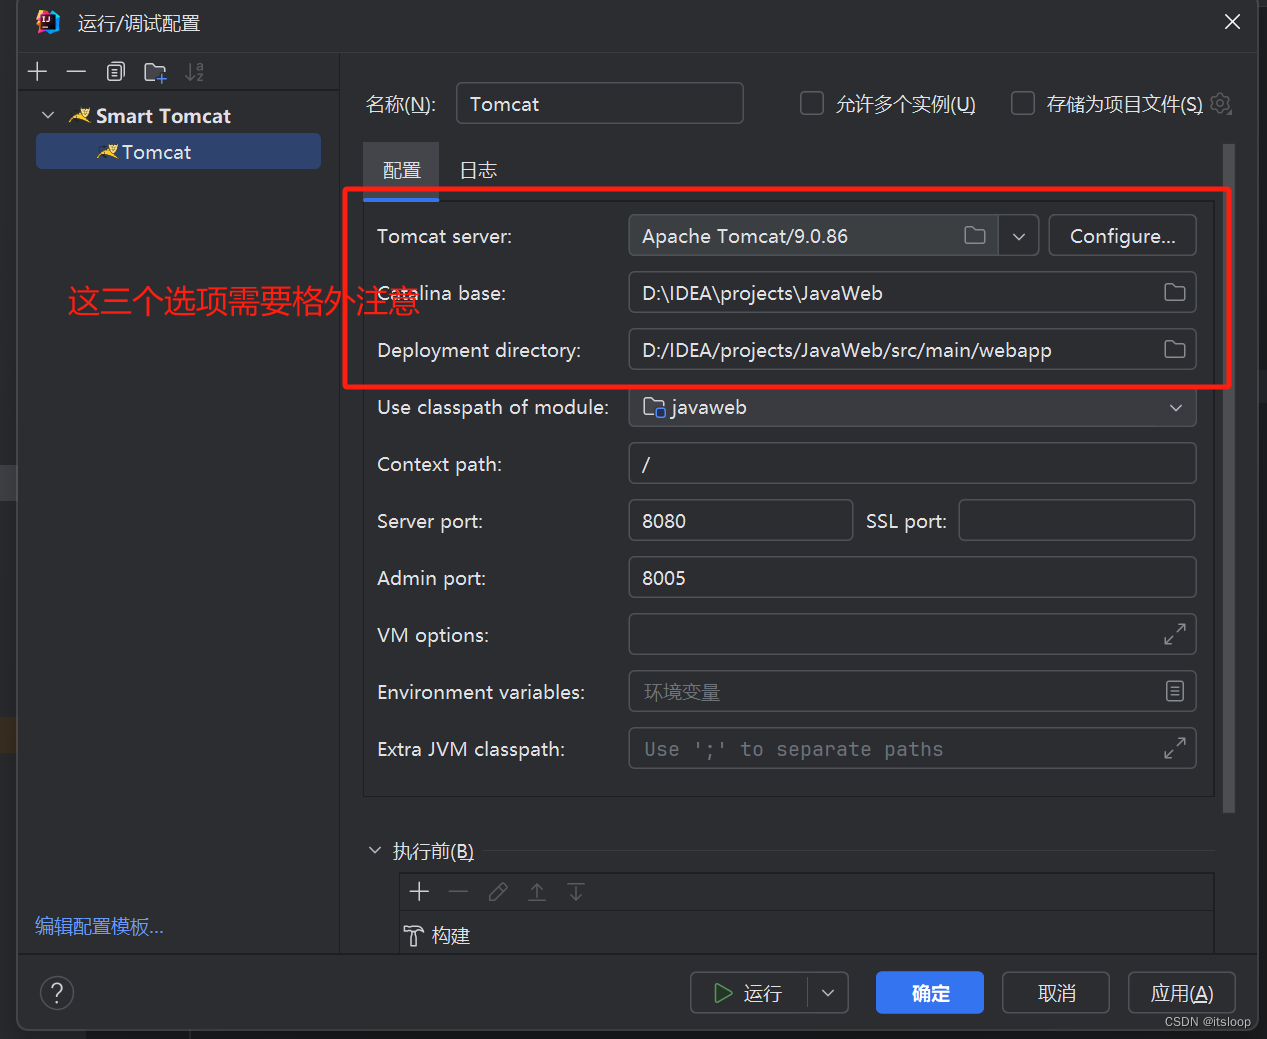The height and width of the screenshot is (1039, 1267).
Task: Switch to the 配置 tab
Action: (401, 170)
